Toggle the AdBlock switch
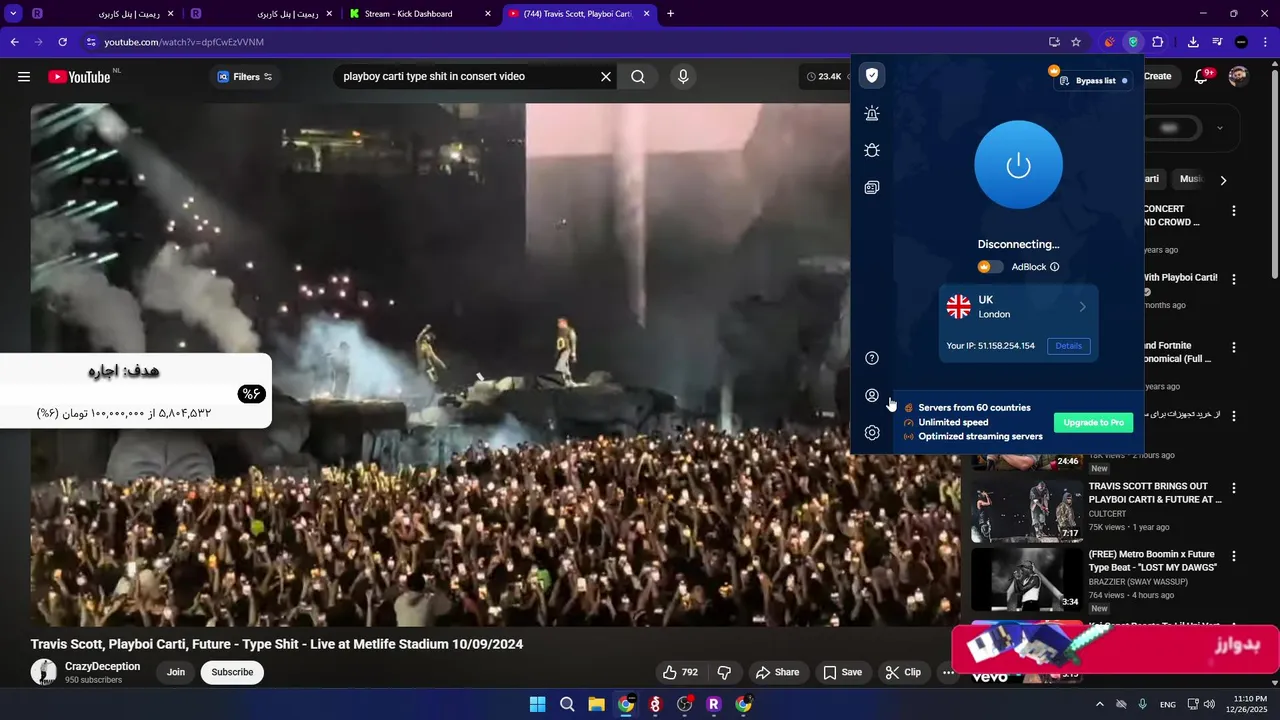This screenshot has height=720, width=1280. [x=990, y=267]
